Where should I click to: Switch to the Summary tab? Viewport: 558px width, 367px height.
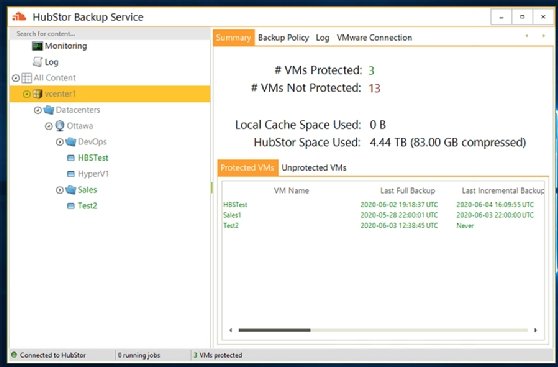(x=234, y=38)
